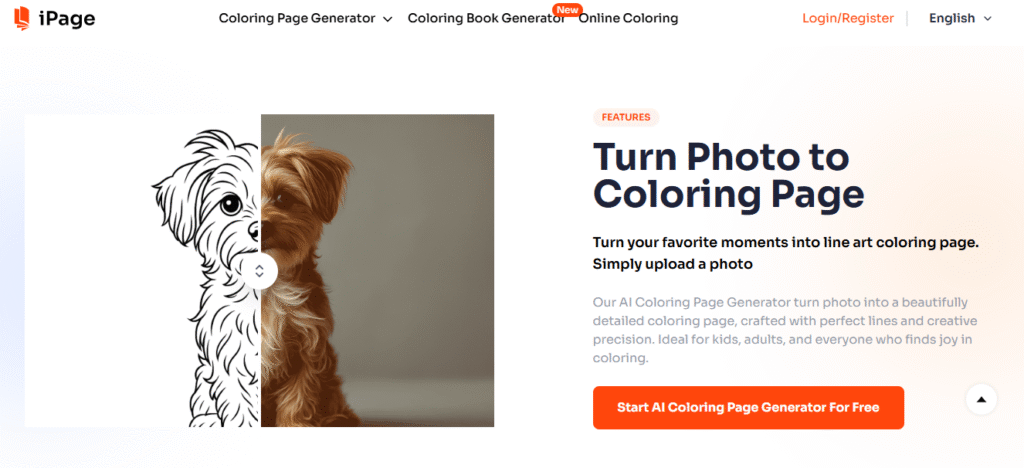
Task: Grab the before/after comparison slider handle
Action: [259, 271]
